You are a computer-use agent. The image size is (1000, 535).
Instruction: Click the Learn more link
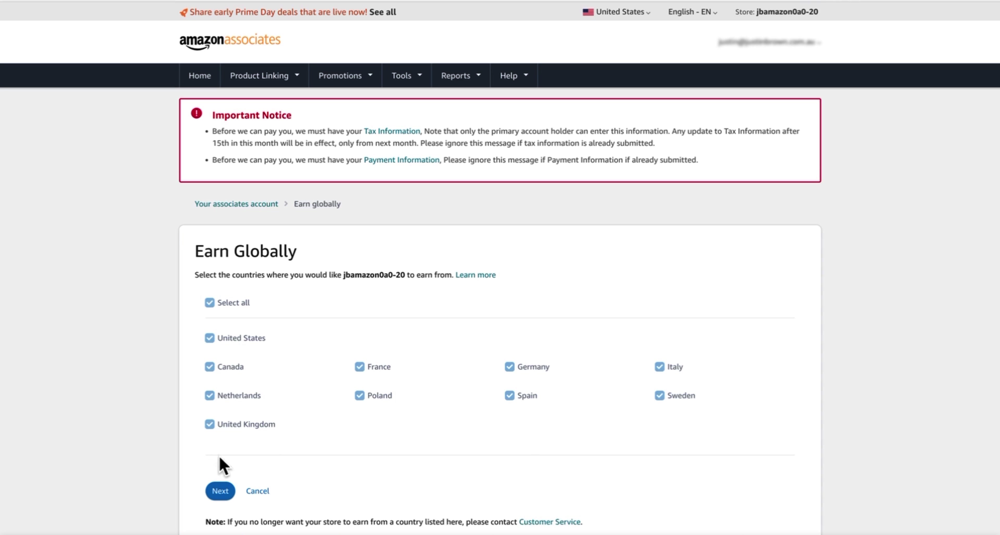coord(475,275)
